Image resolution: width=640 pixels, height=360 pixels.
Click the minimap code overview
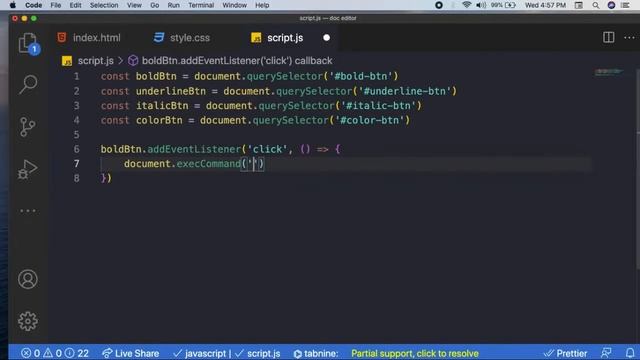(x=609, y=72)
